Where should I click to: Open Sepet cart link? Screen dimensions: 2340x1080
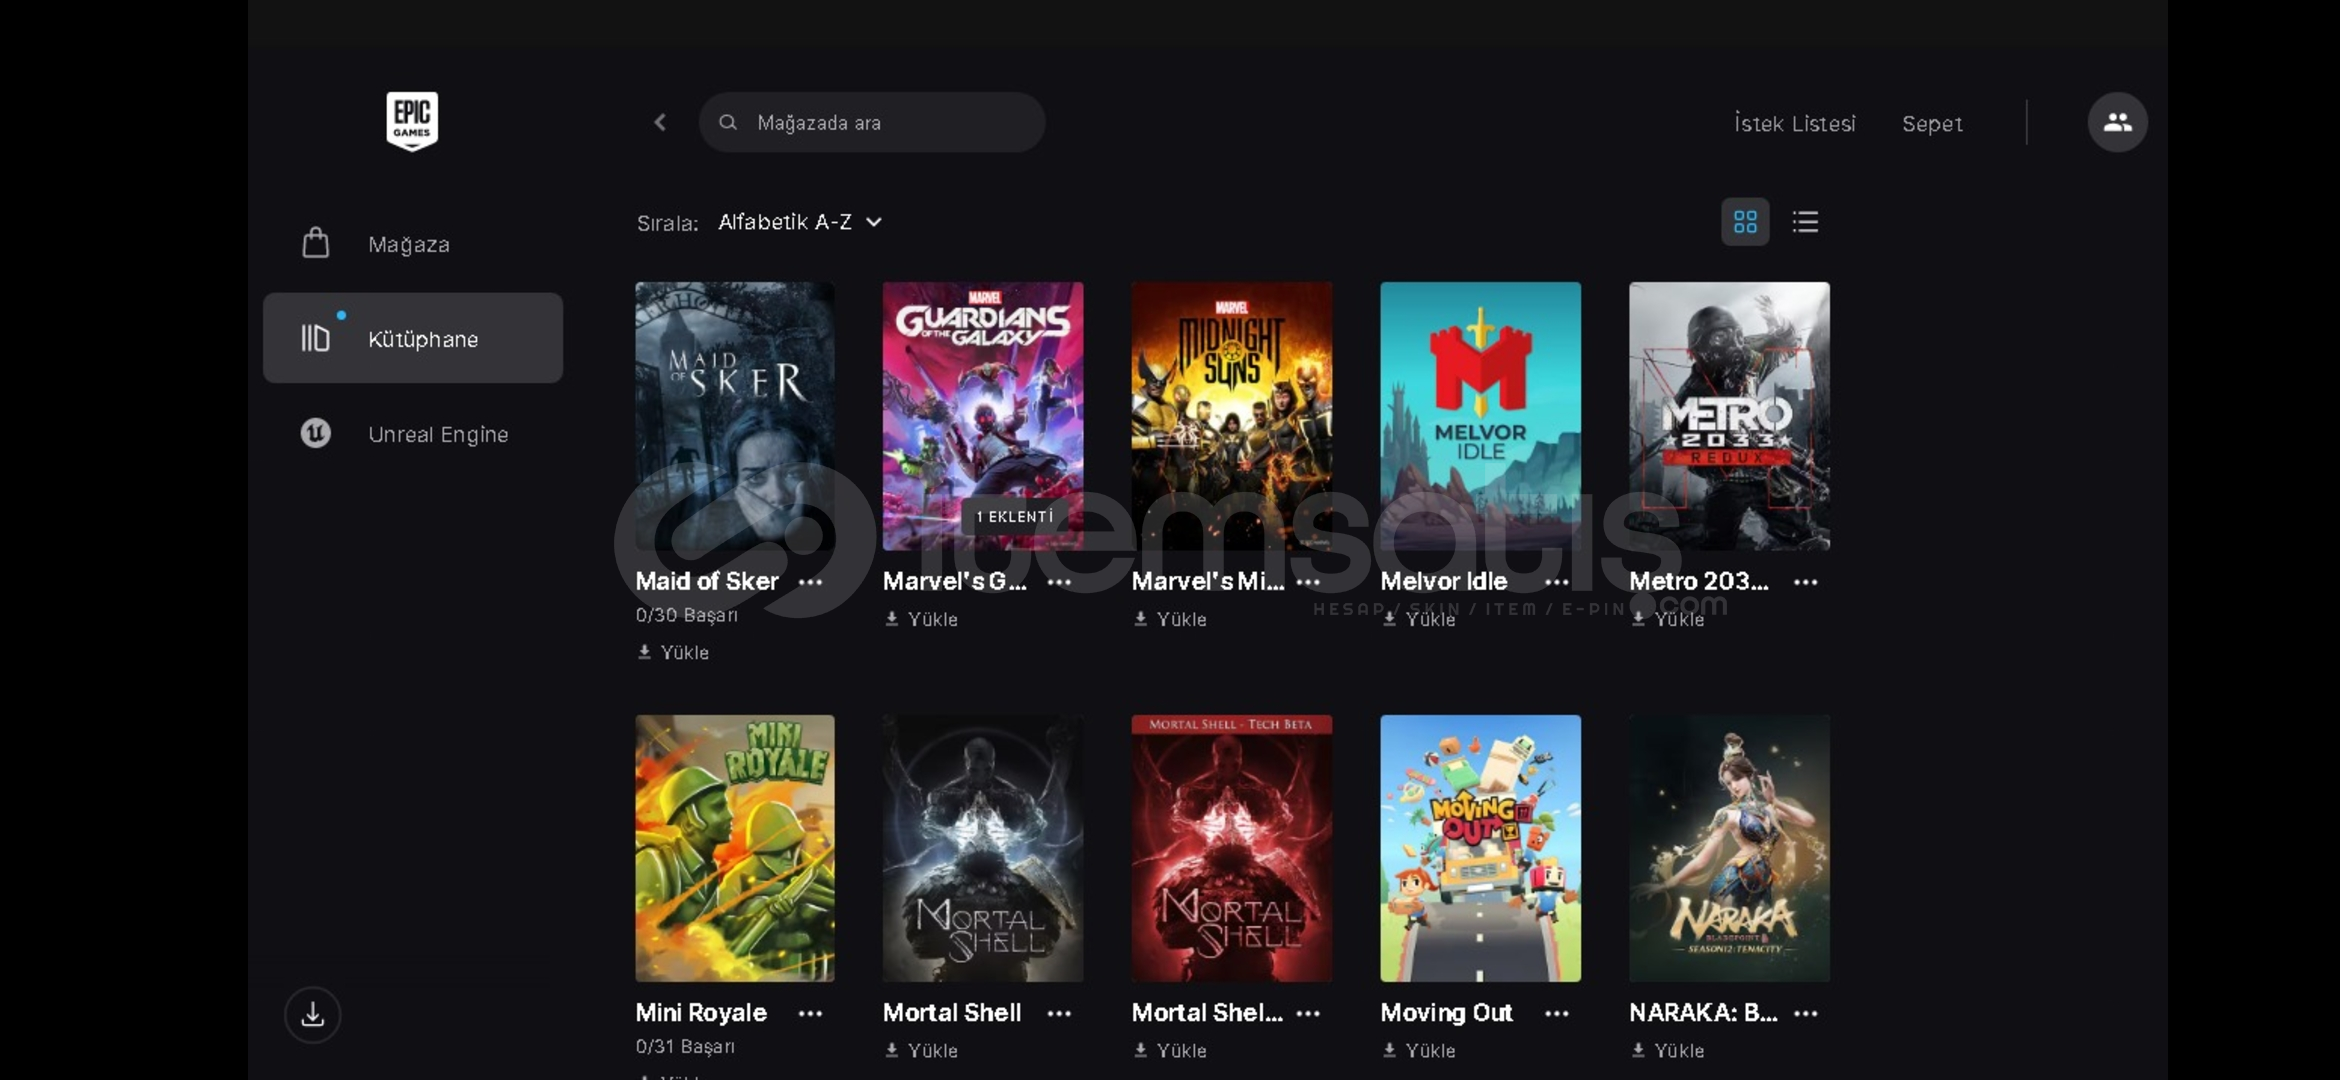1932,123
